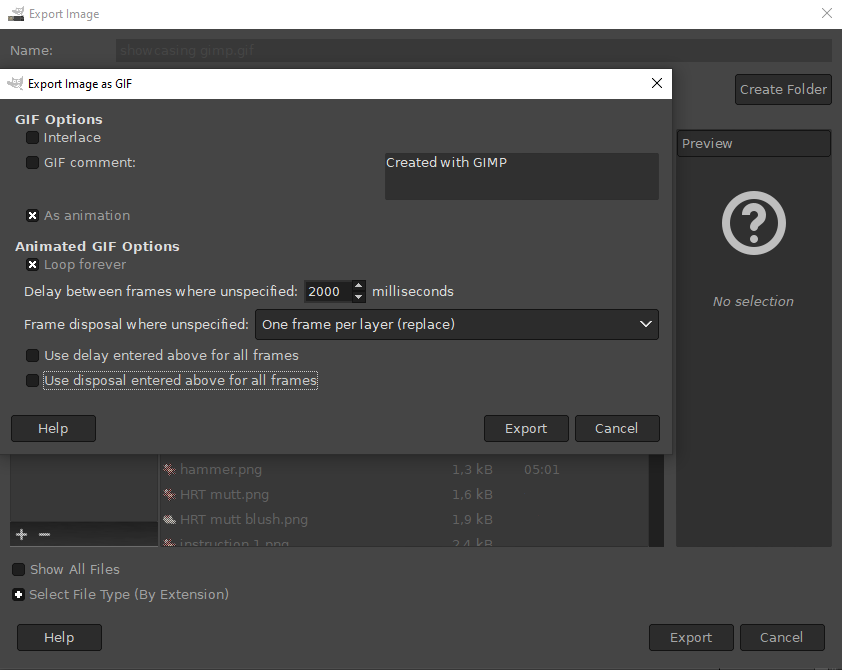Close the Export Image window
842x670 pixels.
pos(827,13)
